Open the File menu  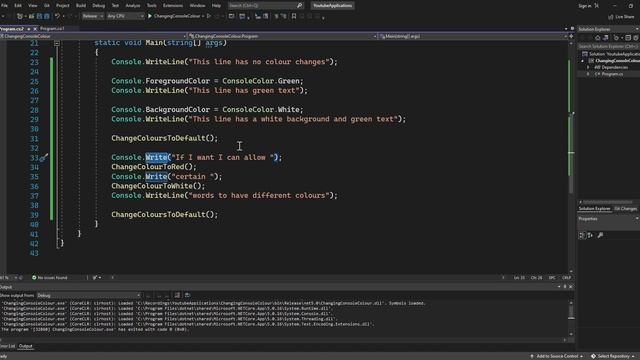tap(4, 6)
